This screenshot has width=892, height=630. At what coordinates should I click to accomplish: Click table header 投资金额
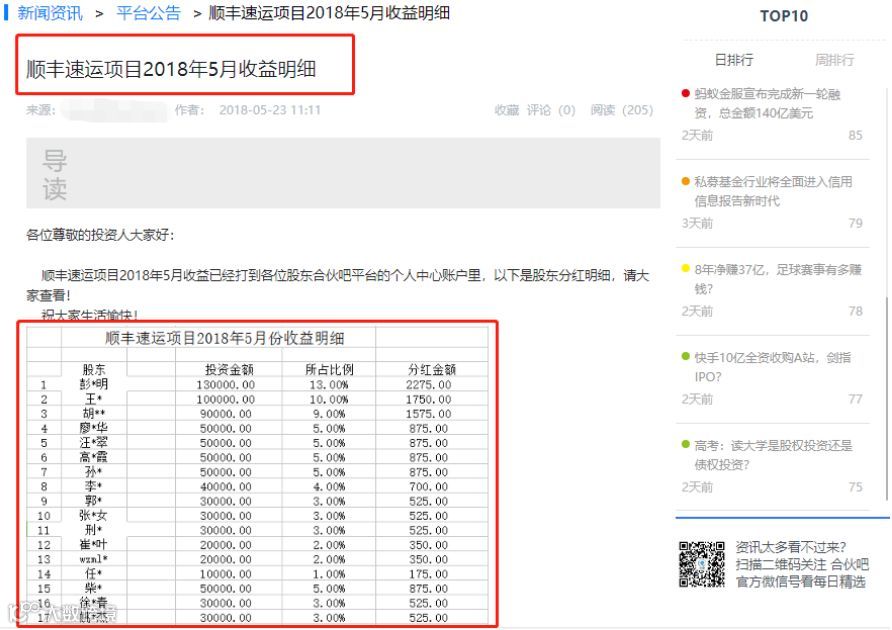(229, 369)
